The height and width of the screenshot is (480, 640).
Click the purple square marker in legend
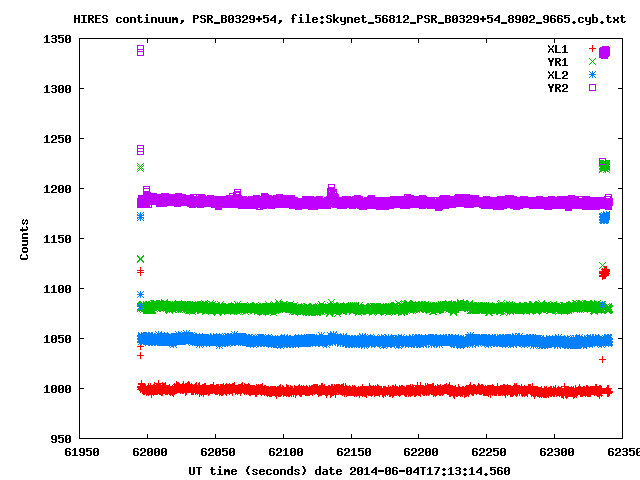point(592,87)
